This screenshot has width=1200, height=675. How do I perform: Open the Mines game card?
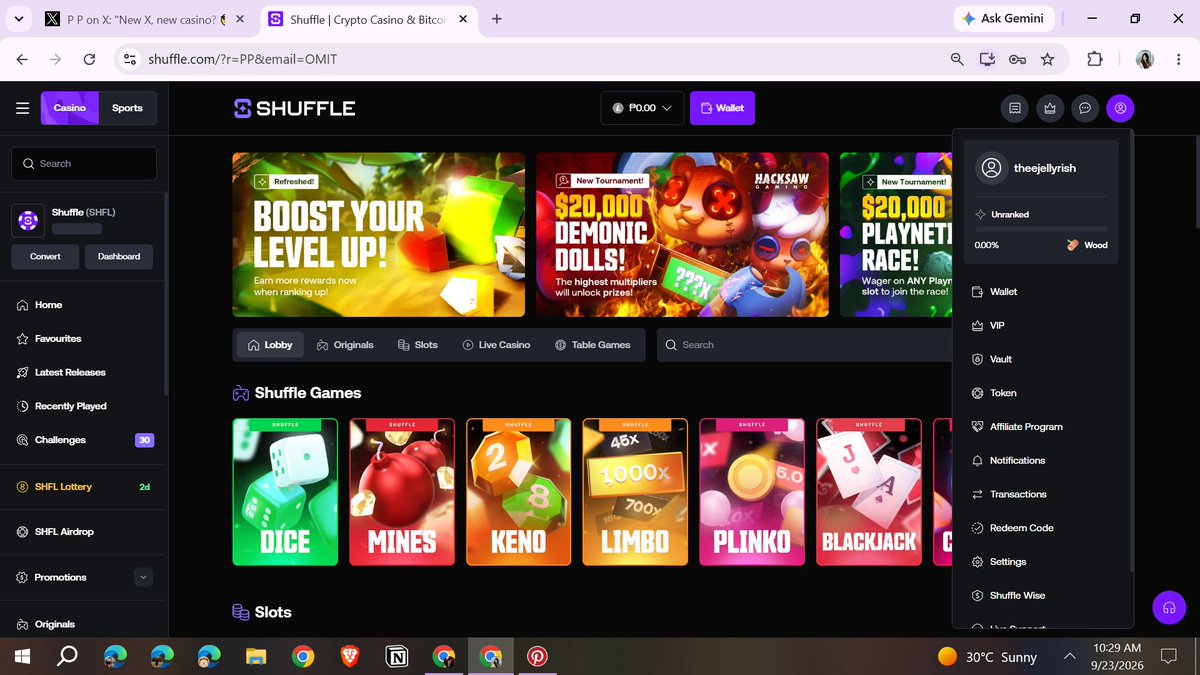tap(402, 492)
